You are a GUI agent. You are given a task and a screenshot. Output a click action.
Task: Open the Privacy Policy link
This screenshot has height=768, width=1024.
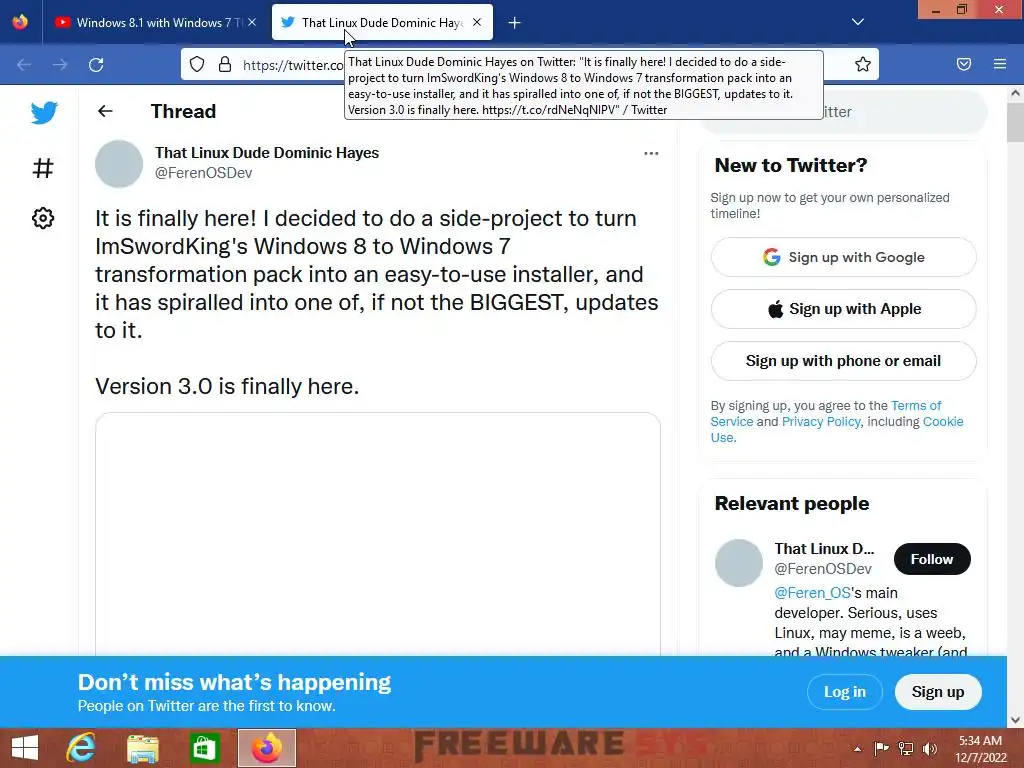click(x=821, y=421)
